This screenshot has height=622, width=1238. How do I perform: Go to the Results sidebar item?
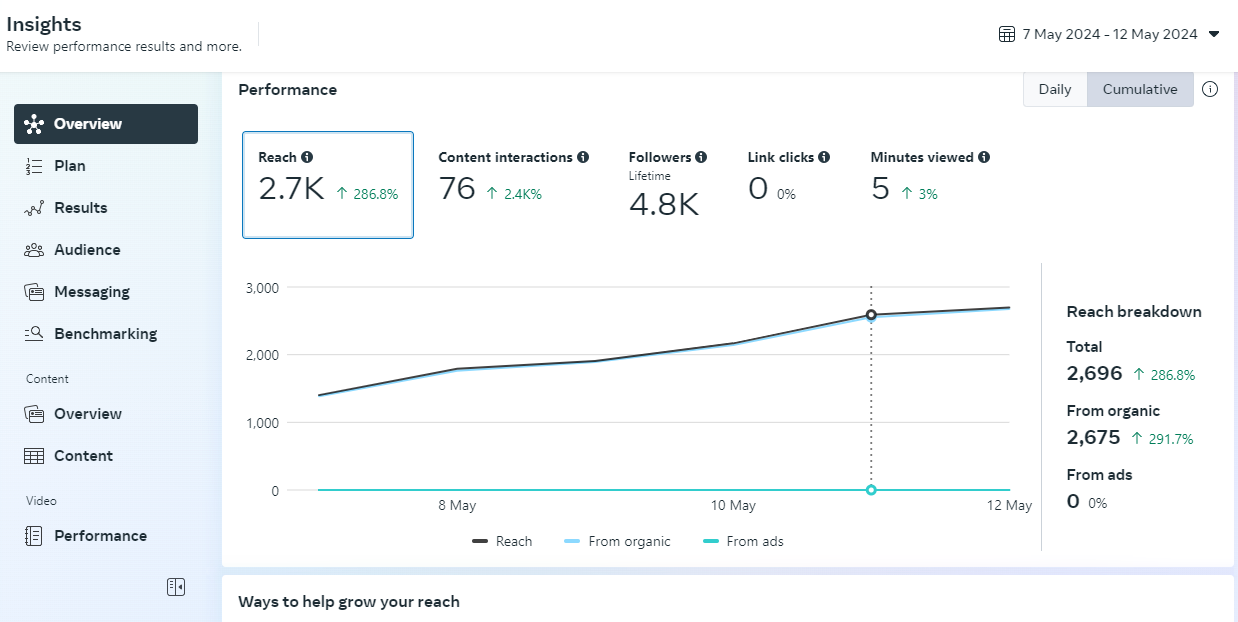(80, 208)
